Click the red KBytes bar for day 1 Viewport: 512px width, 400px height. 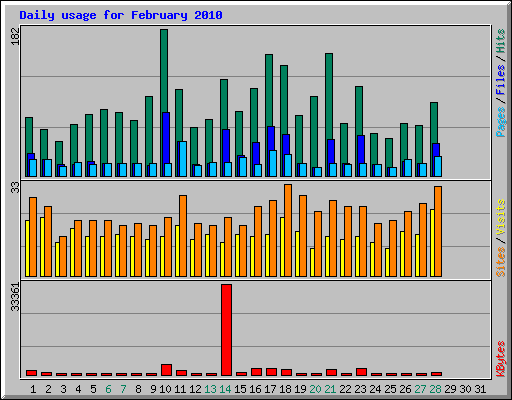[31, 373]
